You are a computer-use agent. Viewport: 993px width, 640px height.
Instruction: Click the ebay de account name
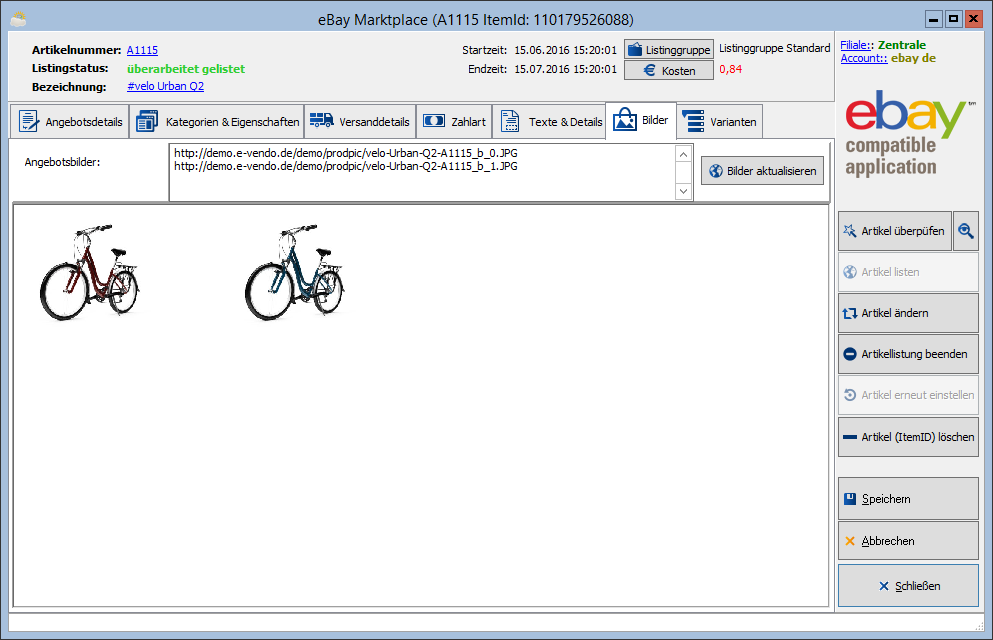[x=913, y=58]
